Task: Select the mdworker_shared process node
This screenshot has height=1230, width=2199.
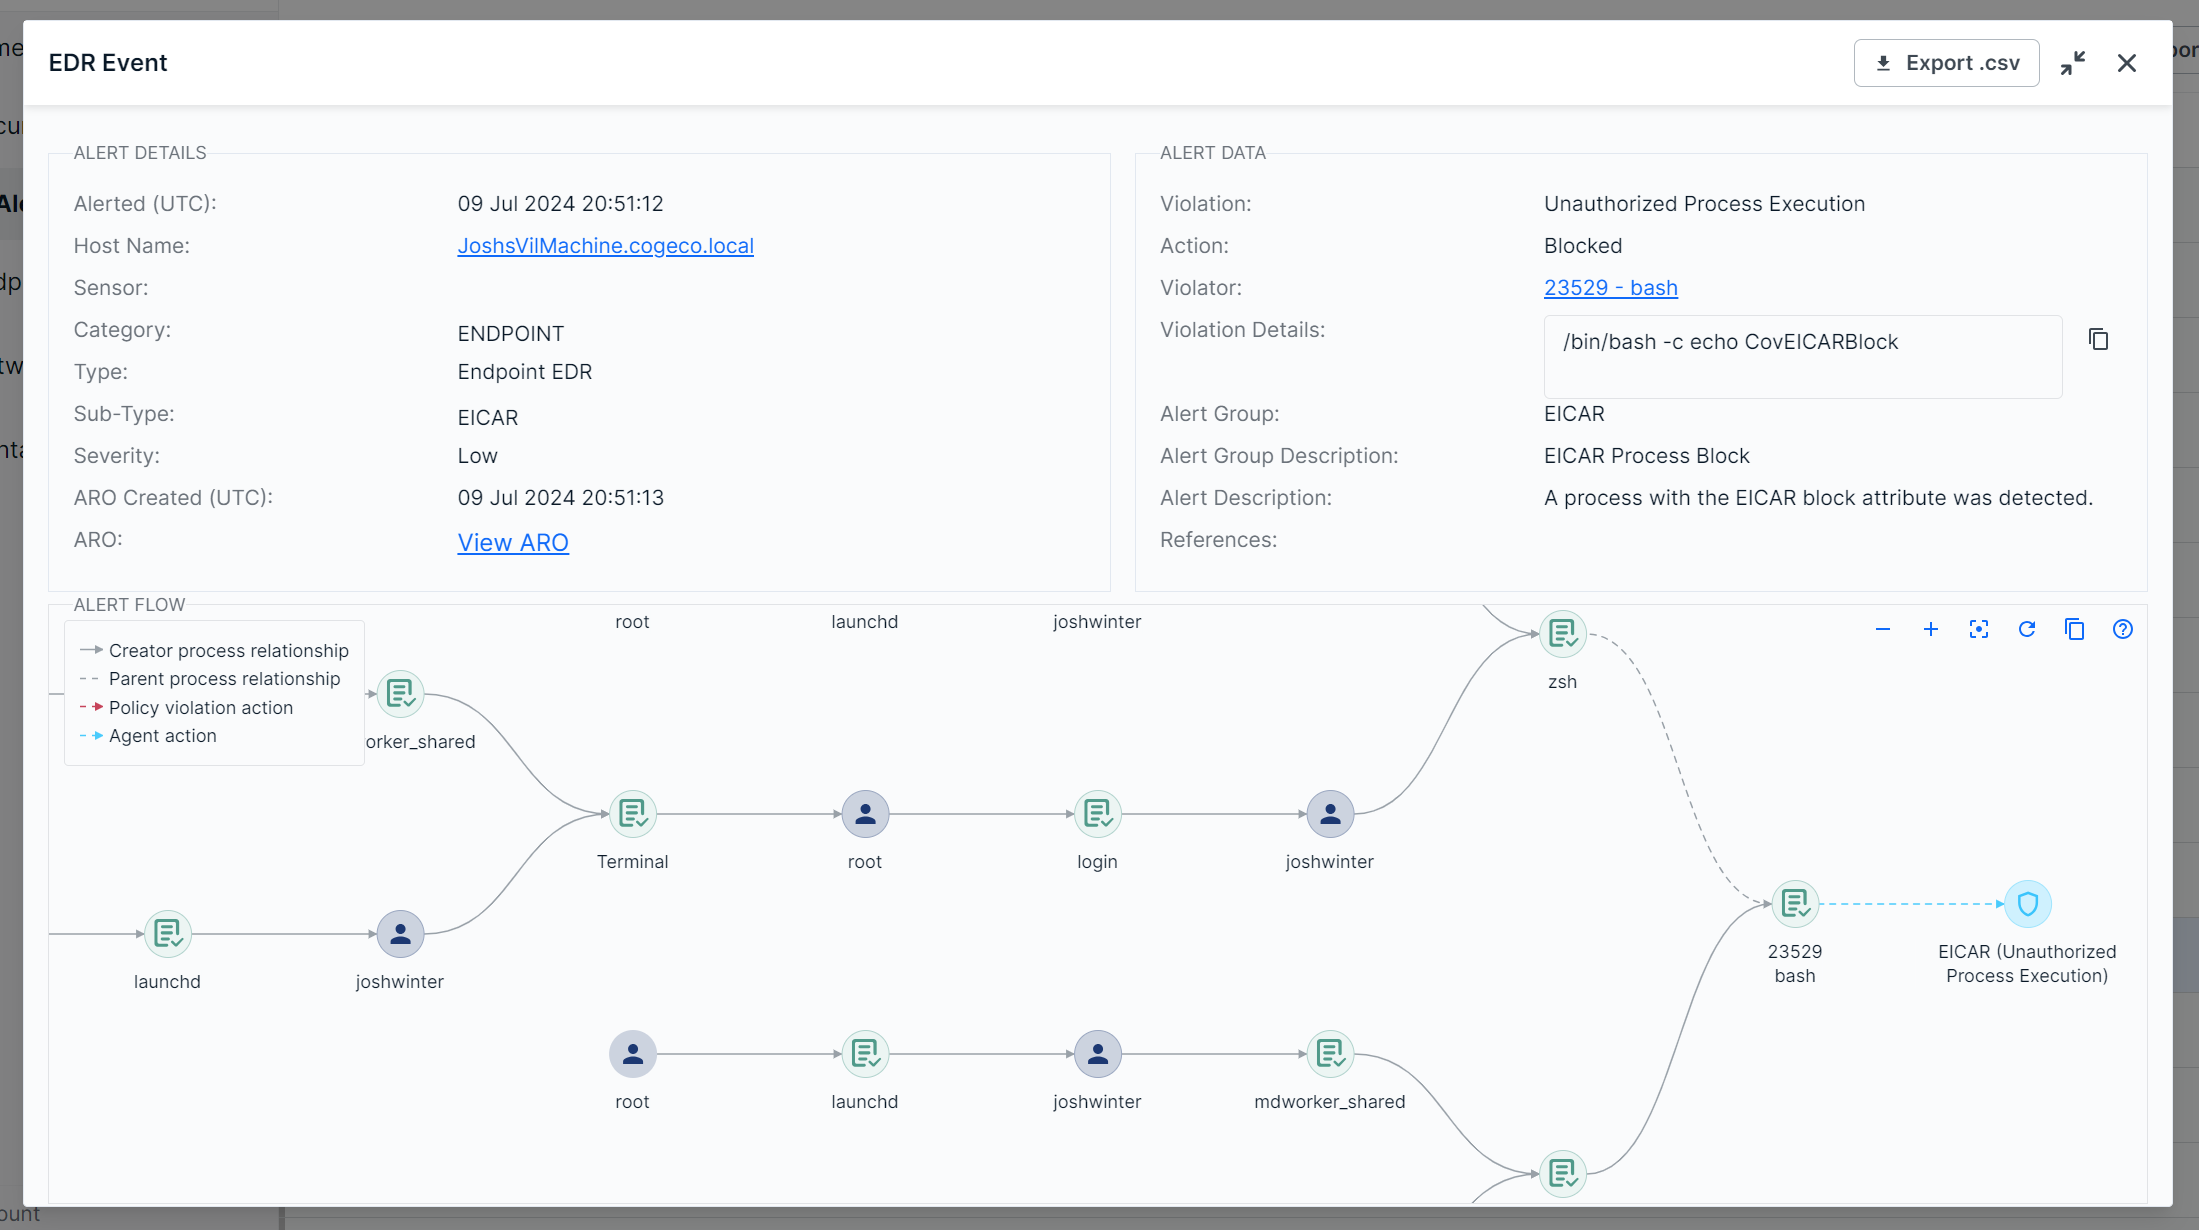Action: [x=1330, y=1054]
